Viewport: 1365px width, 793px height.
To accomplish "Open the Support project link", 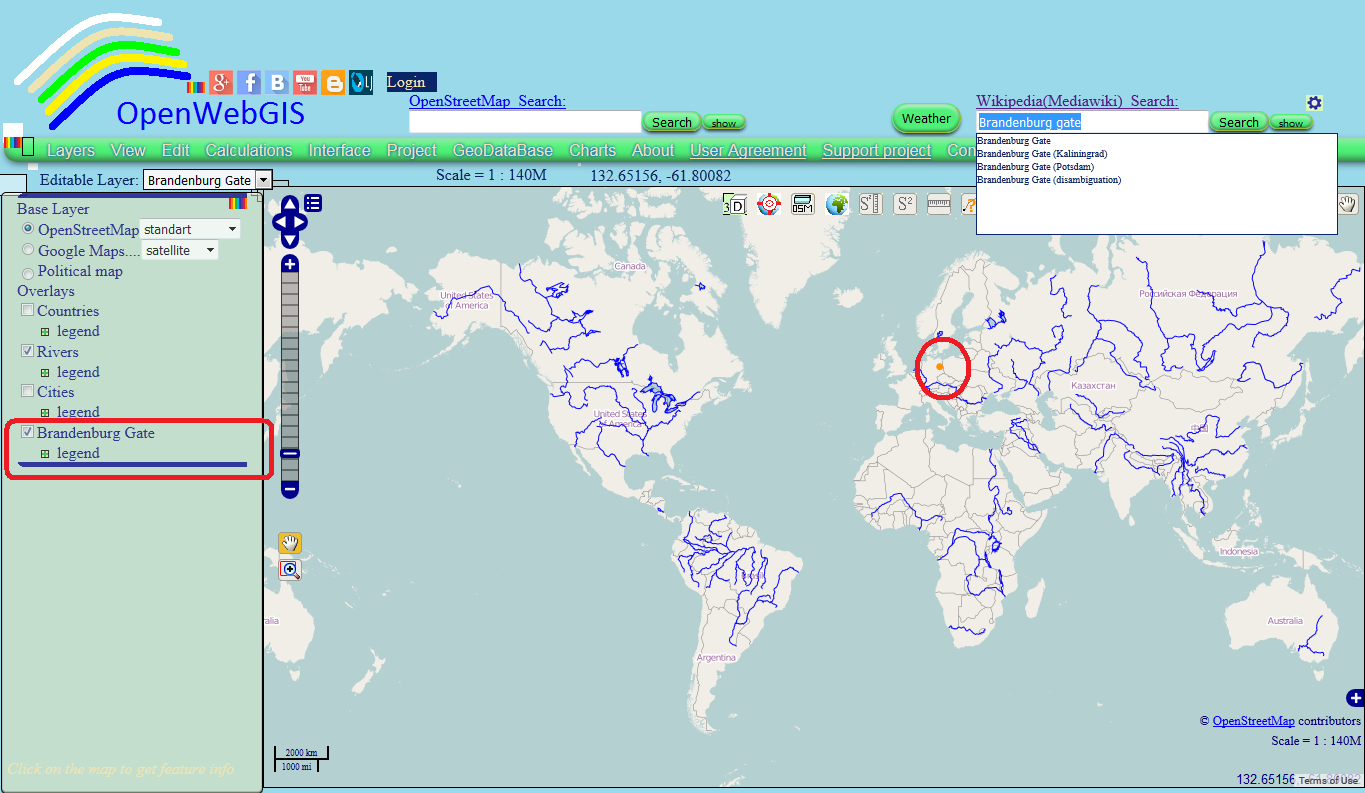I will click(x=875, y=150).
